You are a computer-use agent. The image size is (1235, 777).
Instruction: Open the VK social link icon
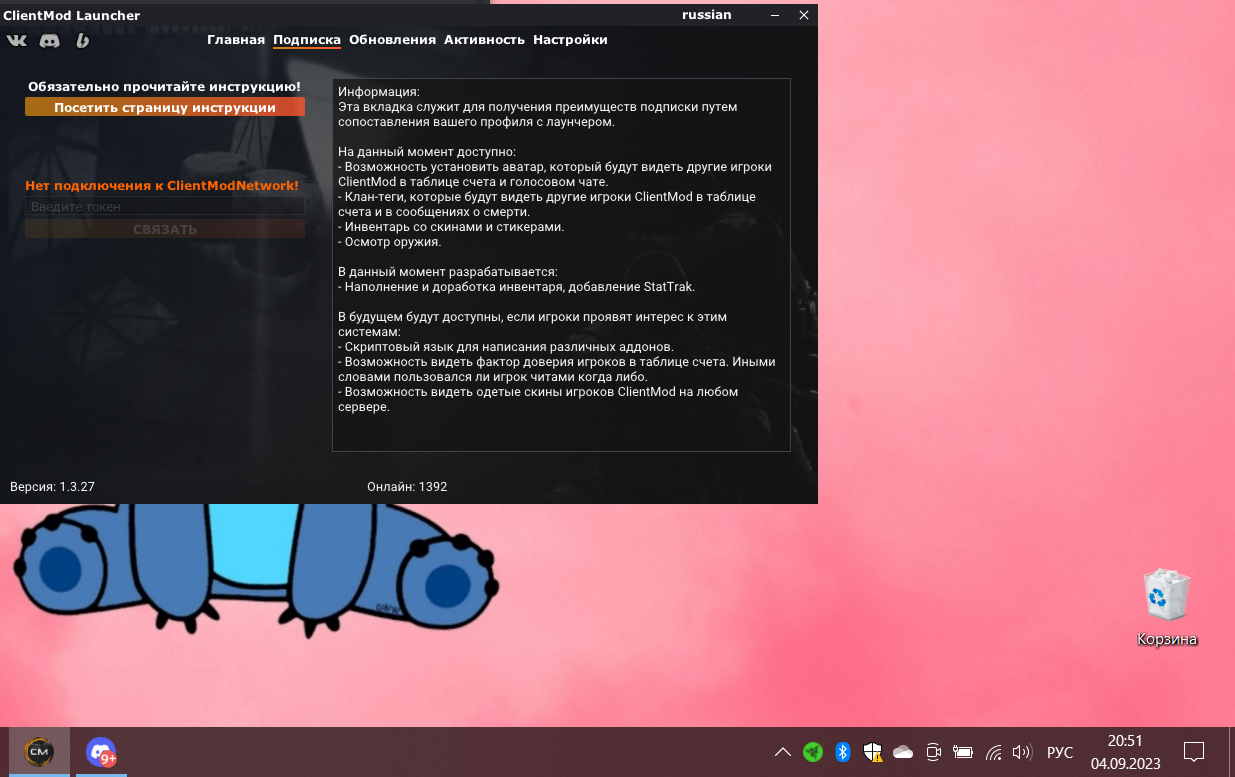click(17, 40)
